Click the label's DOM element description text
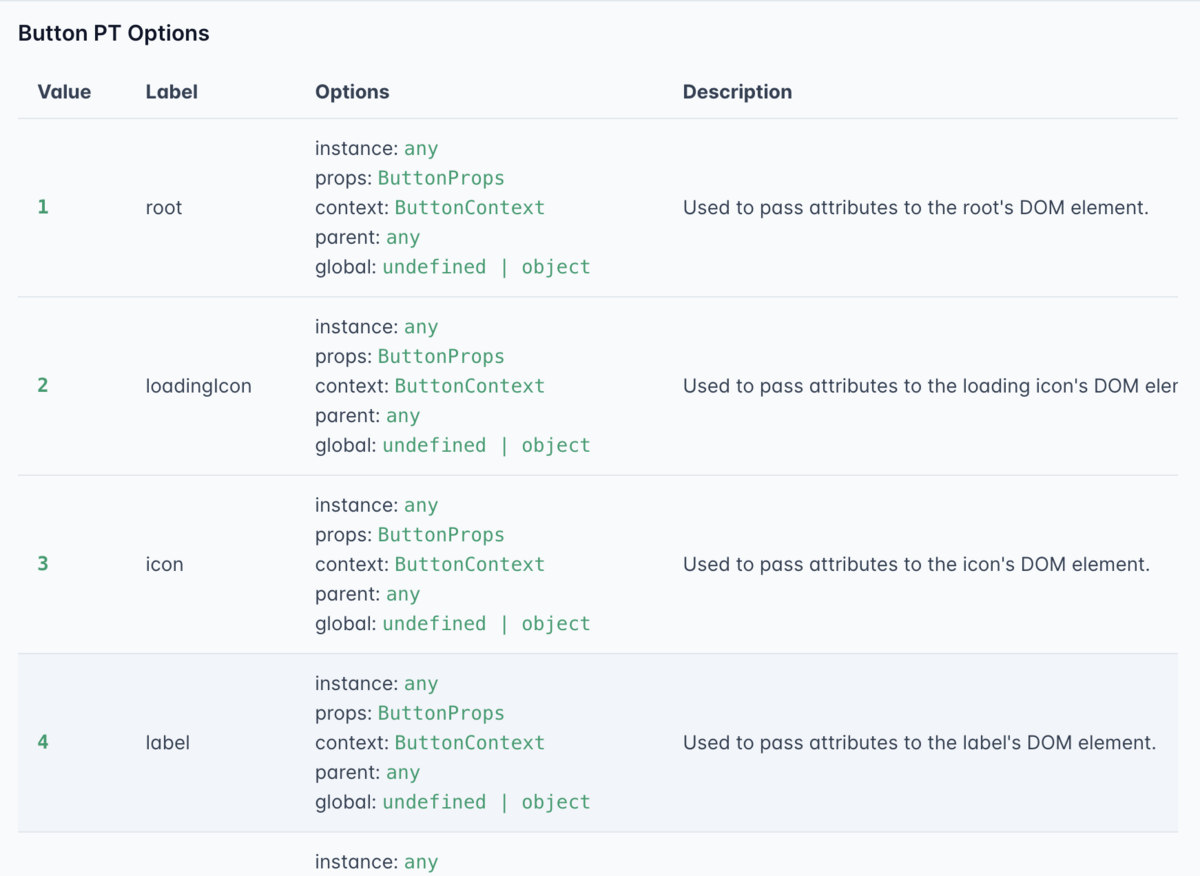 (919, 743)
